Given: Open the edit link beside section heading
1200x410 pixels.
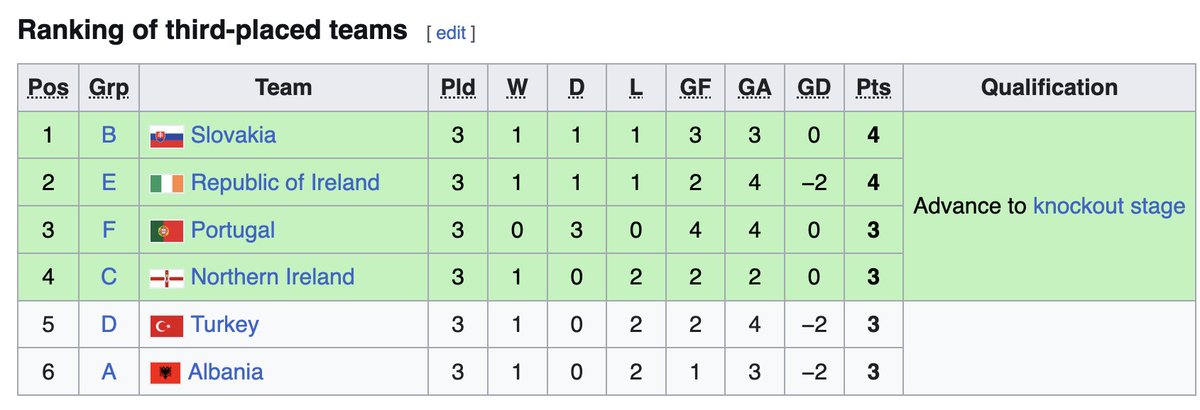Looking at the screenshot, I should coord(451,33).
